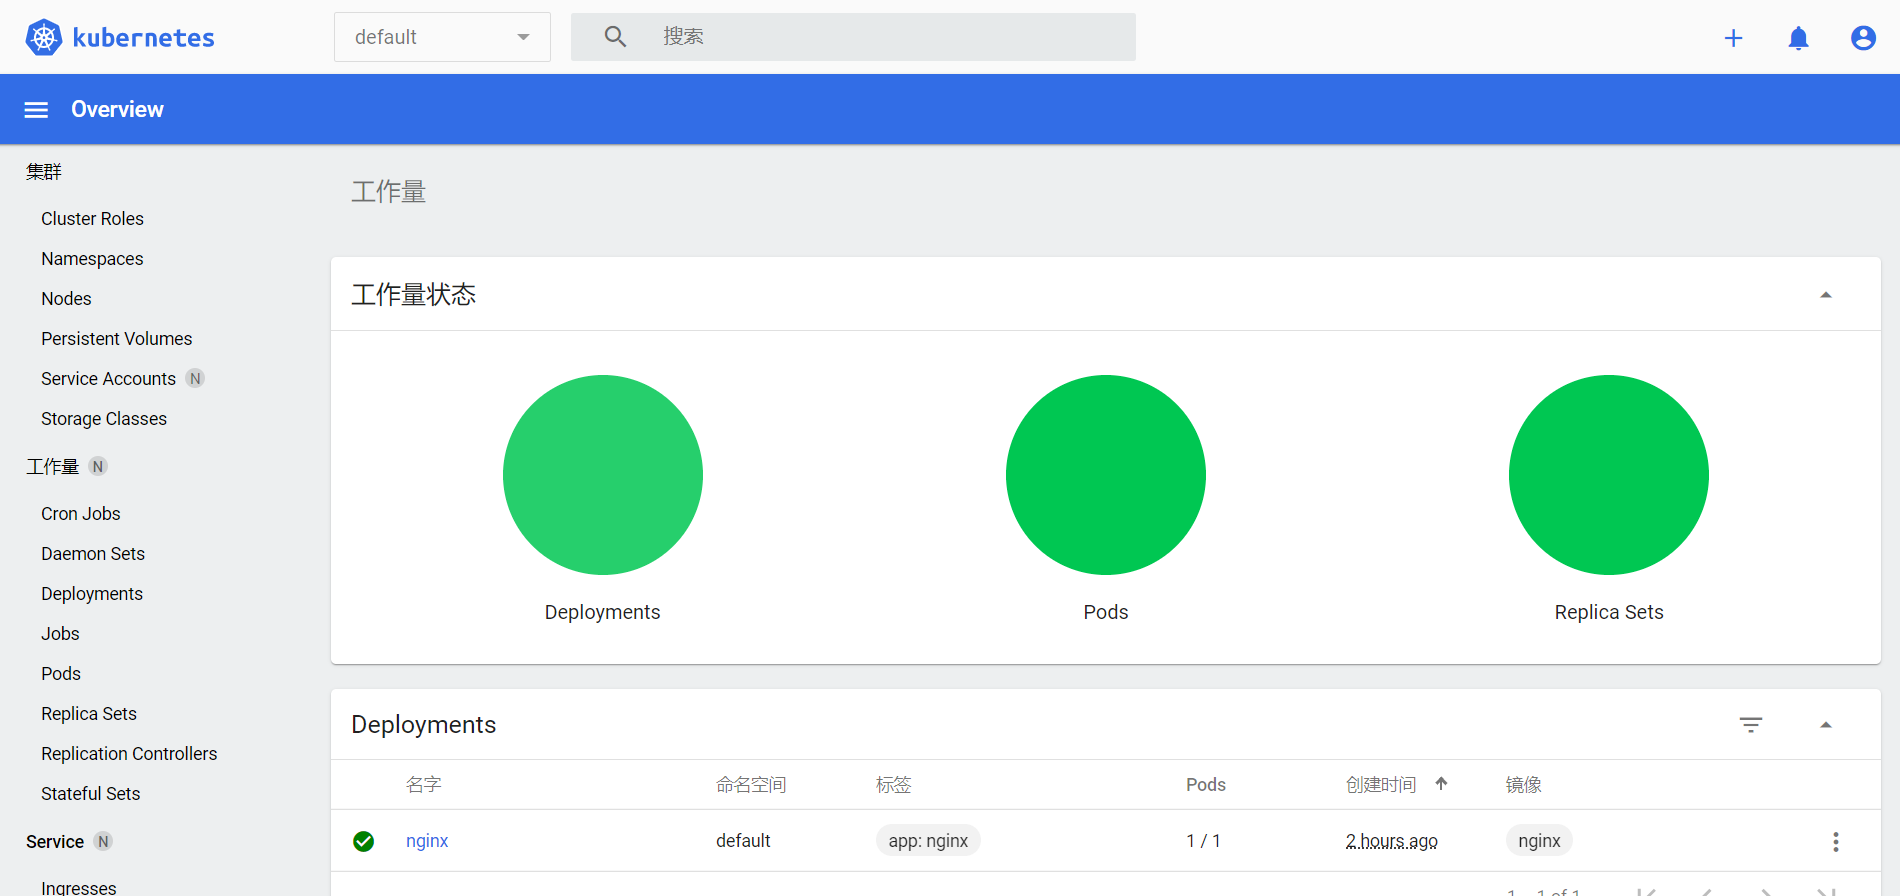Open notifications bell icon

coord(1798,38)
